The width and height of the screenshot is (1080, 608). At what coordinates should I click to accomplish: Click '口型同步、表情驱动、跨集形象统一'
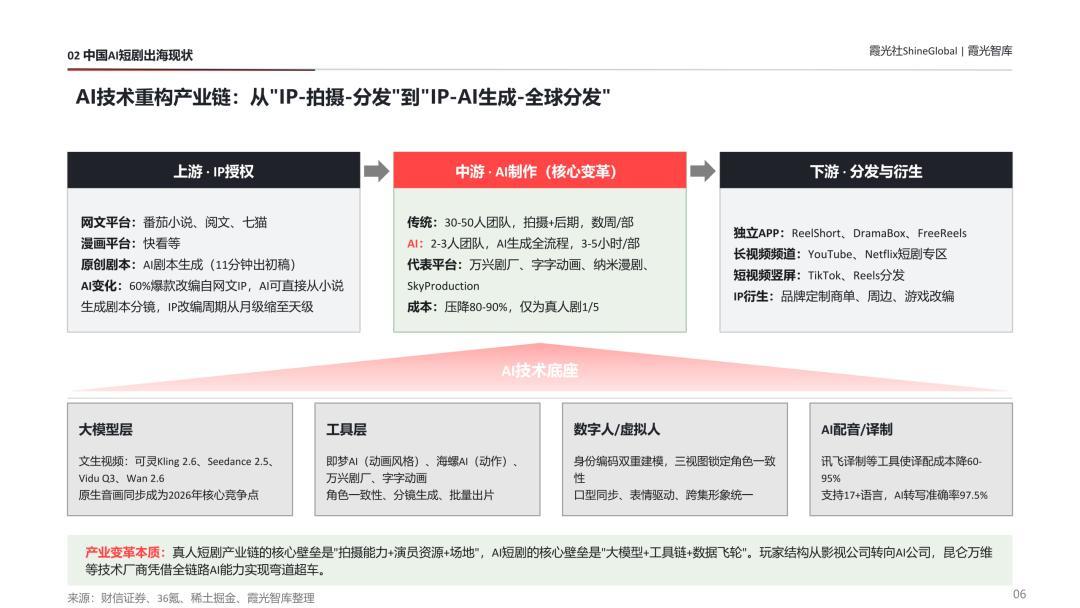tap(663, 495)
